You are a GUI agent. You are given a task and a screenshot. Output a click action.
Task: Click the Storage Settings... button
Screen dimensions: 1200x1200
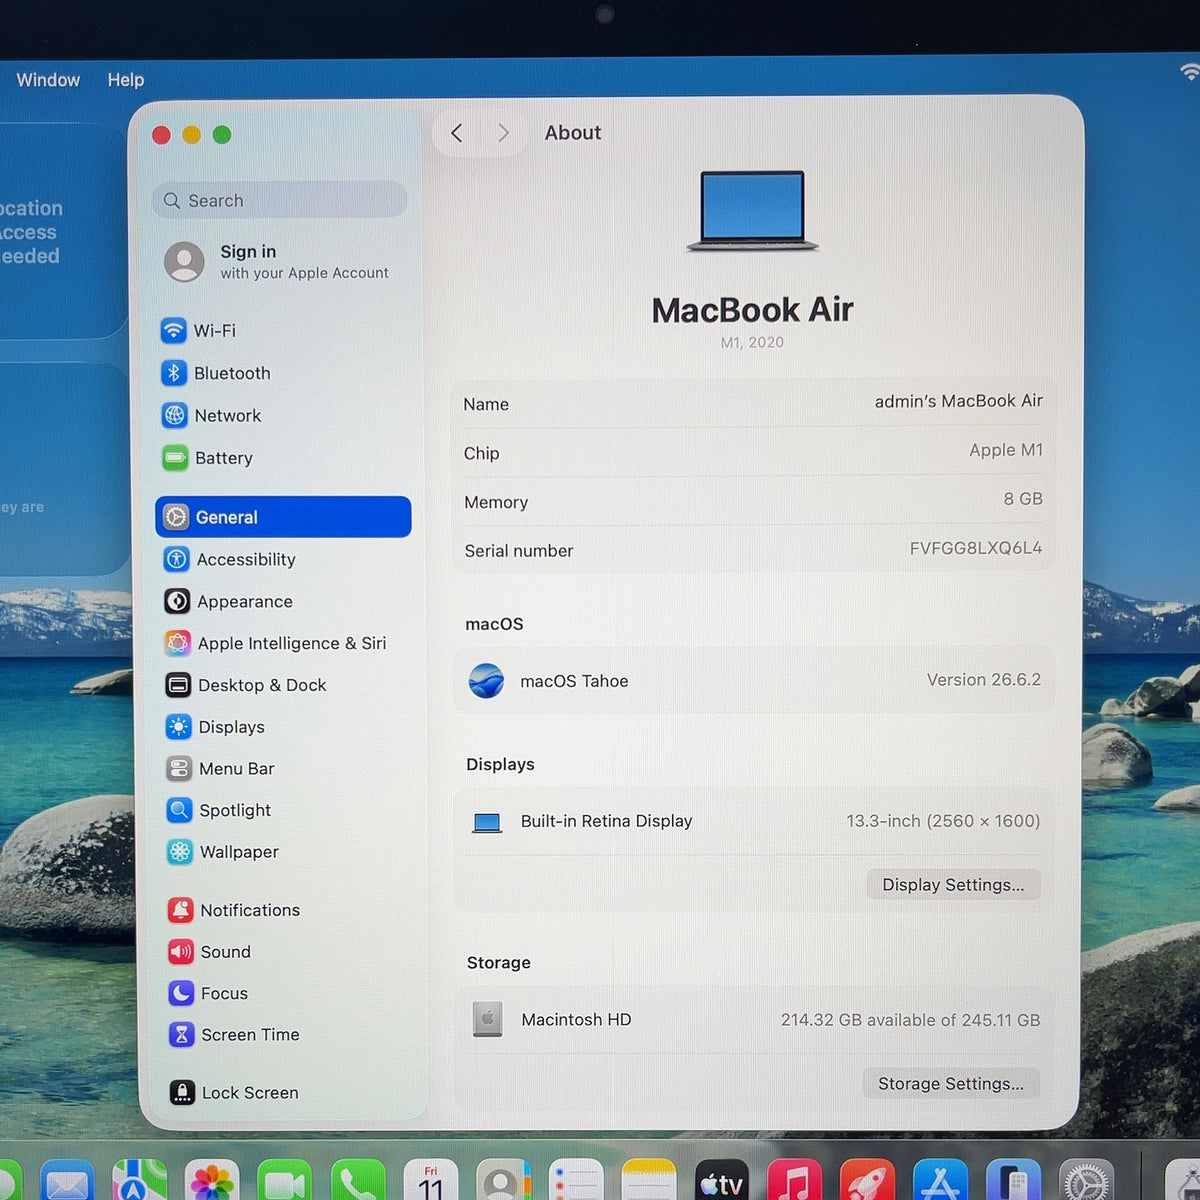[x=951, y=1084]
